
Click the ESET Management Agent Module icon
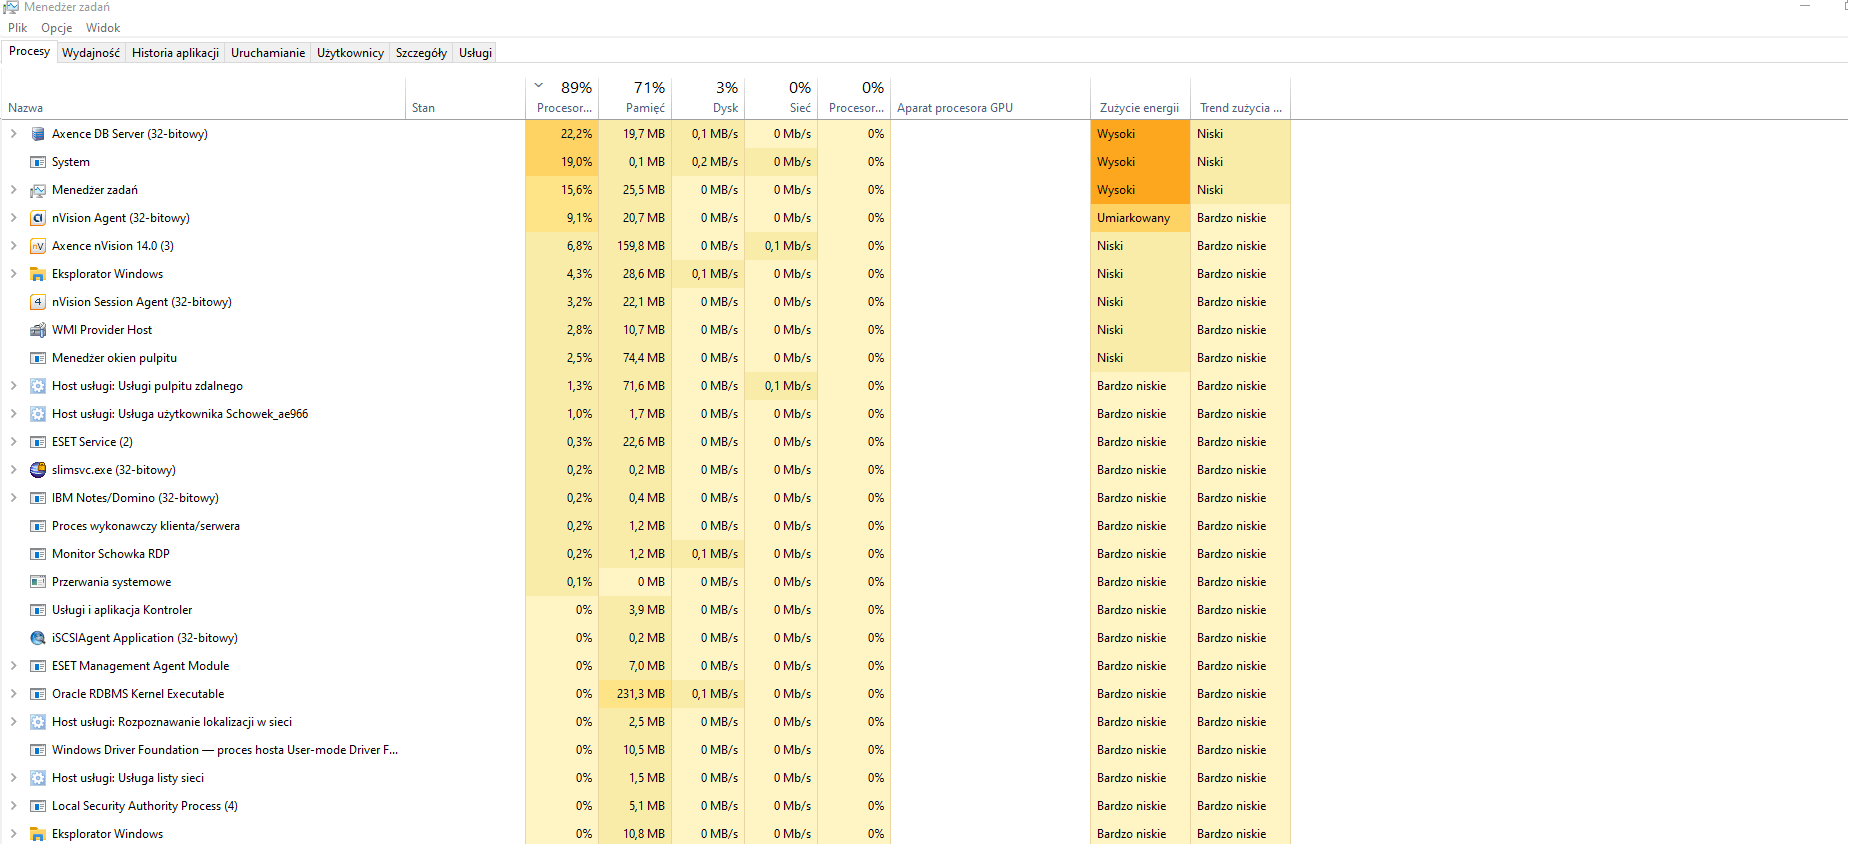(x=38, y=666)
